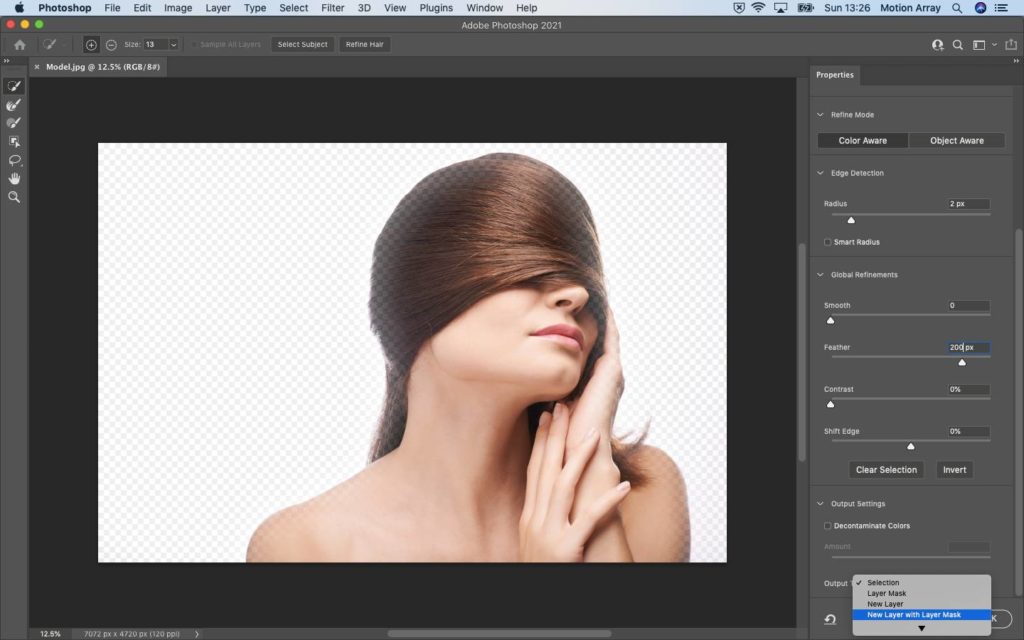
Task: Click the Radius slider handle
Action: click(851, 220)
